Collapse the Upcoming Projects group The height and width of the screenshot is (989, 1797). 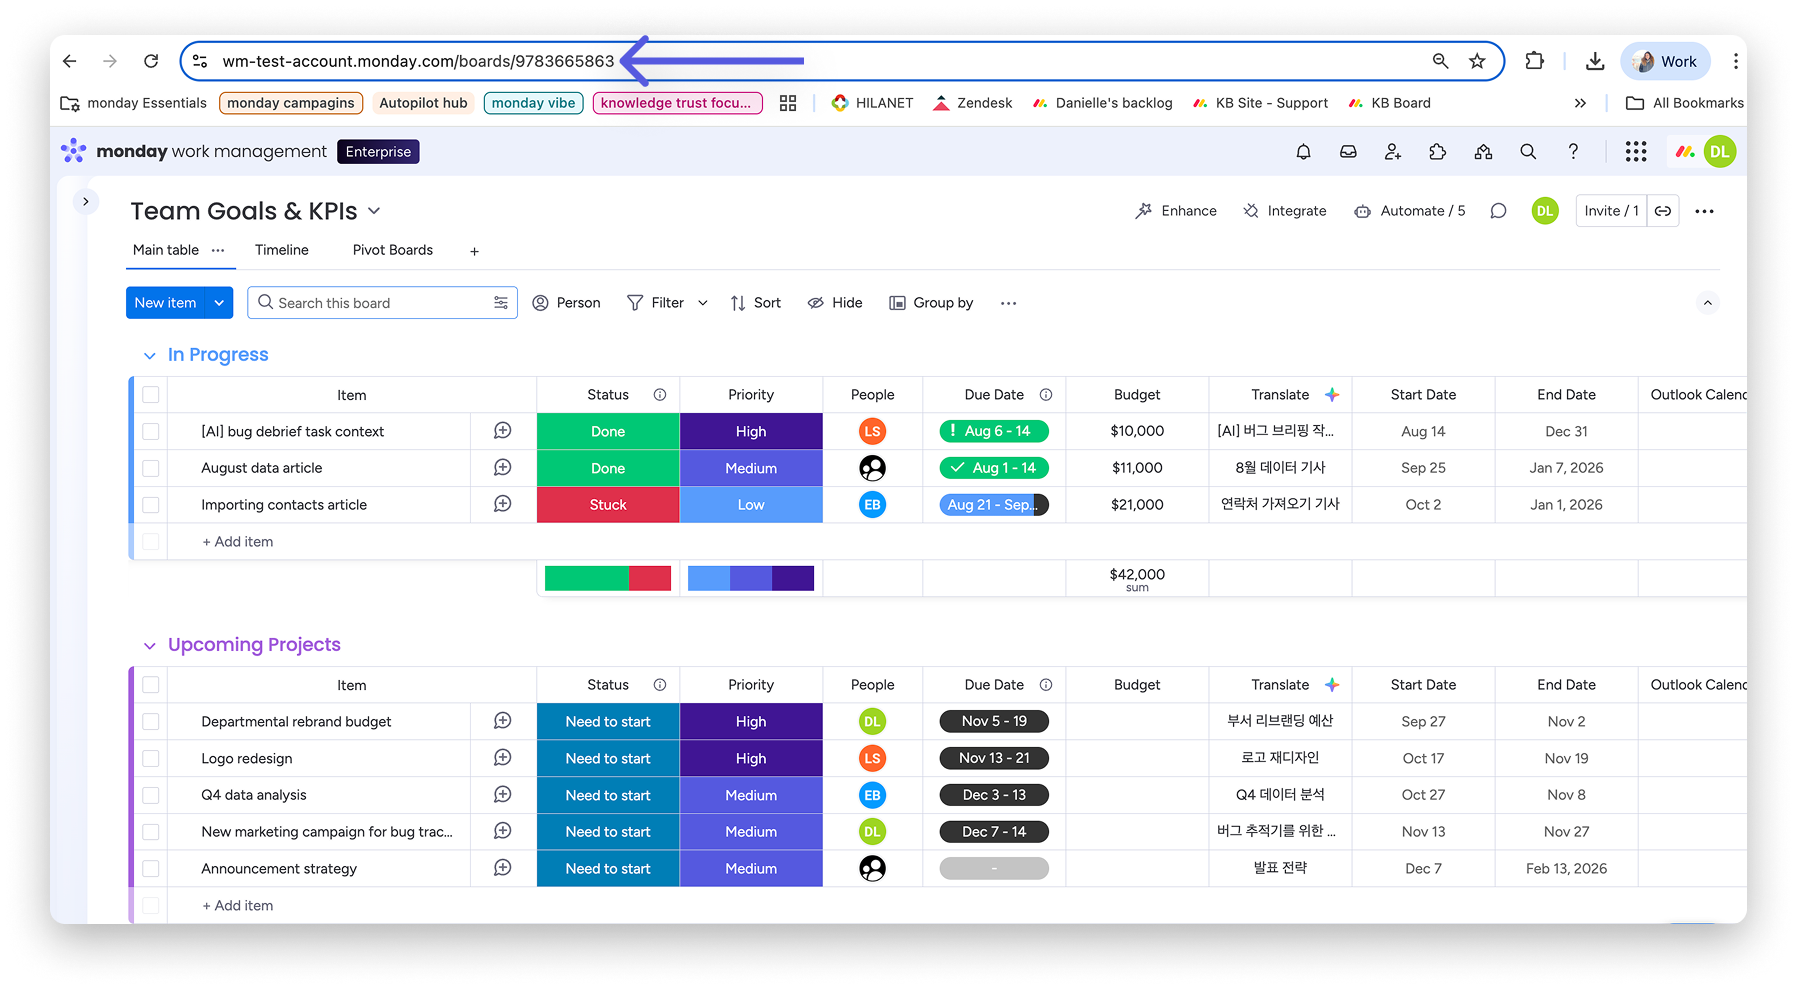(x=150, y=645)
